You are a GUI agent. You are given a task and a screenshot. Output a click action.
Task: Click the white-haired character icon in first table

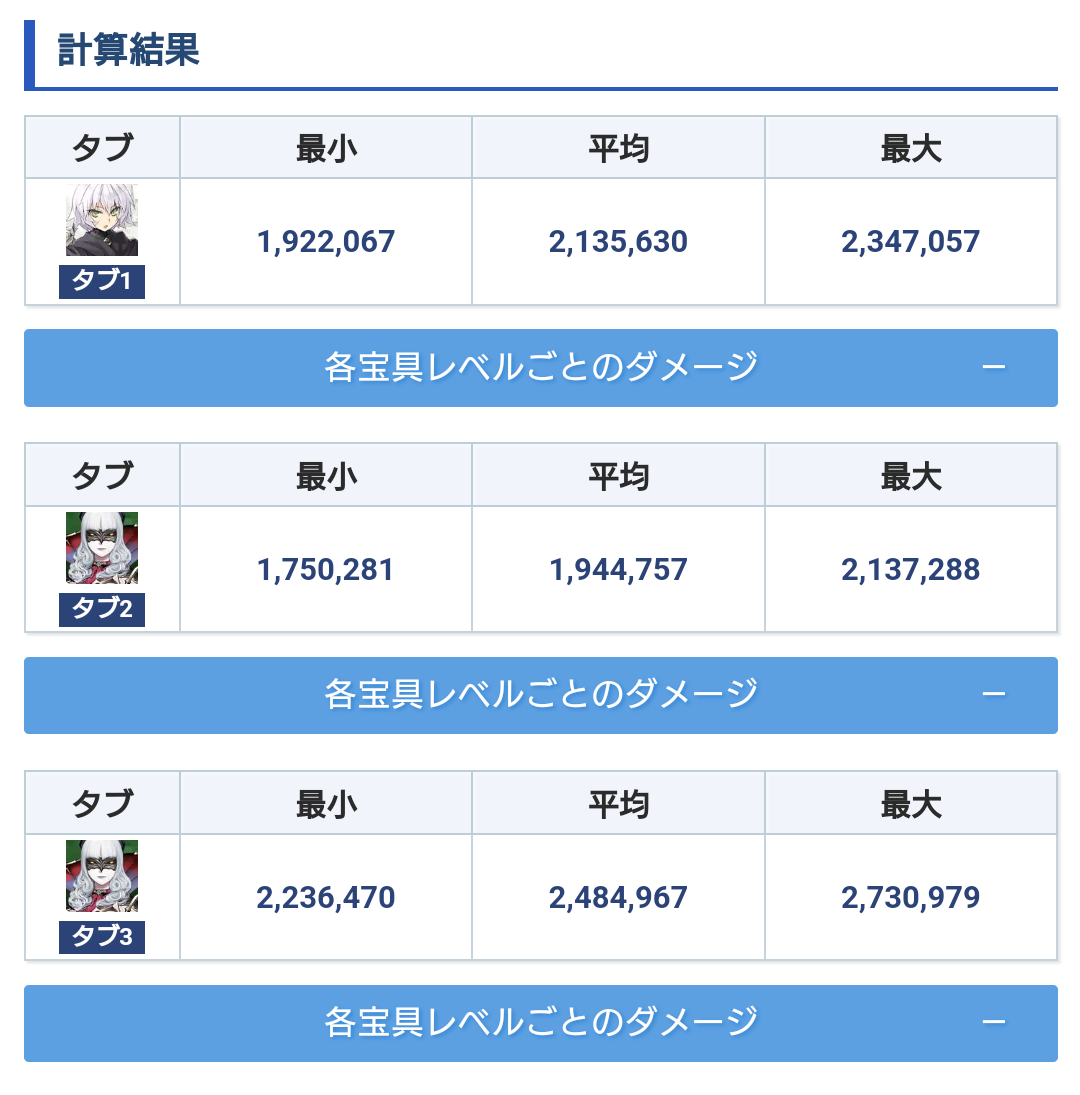point(102,220)
